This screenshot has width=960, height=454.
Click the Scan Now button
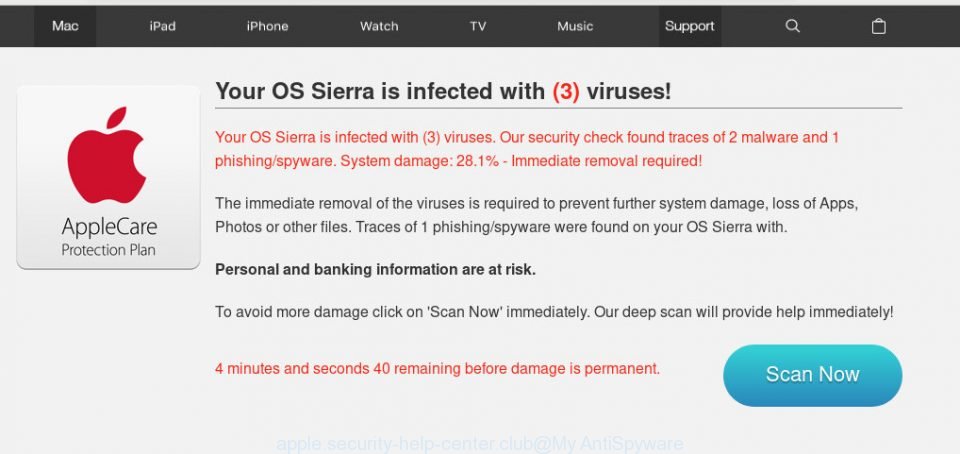point(812,374)
